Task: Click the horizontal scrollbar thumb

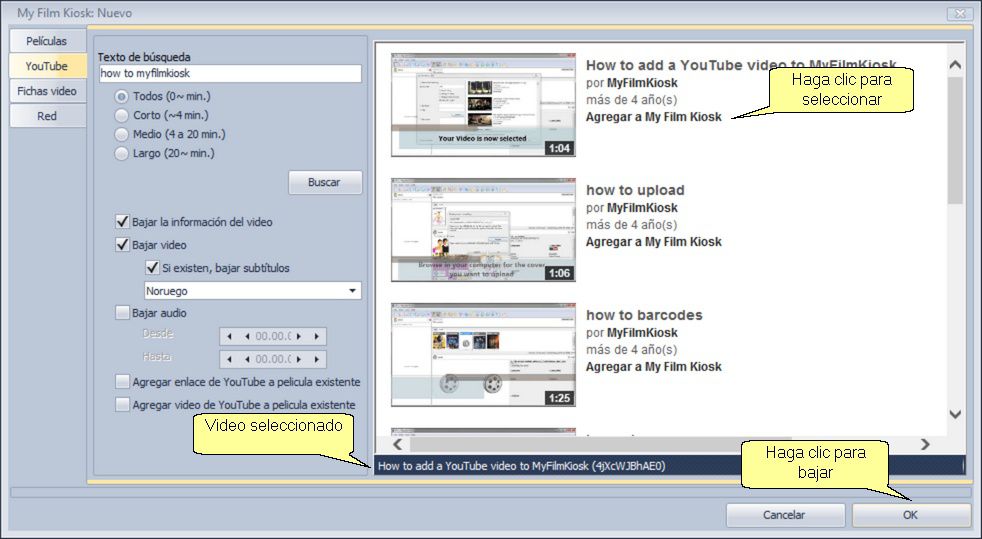Action: [x=601, y=444]
